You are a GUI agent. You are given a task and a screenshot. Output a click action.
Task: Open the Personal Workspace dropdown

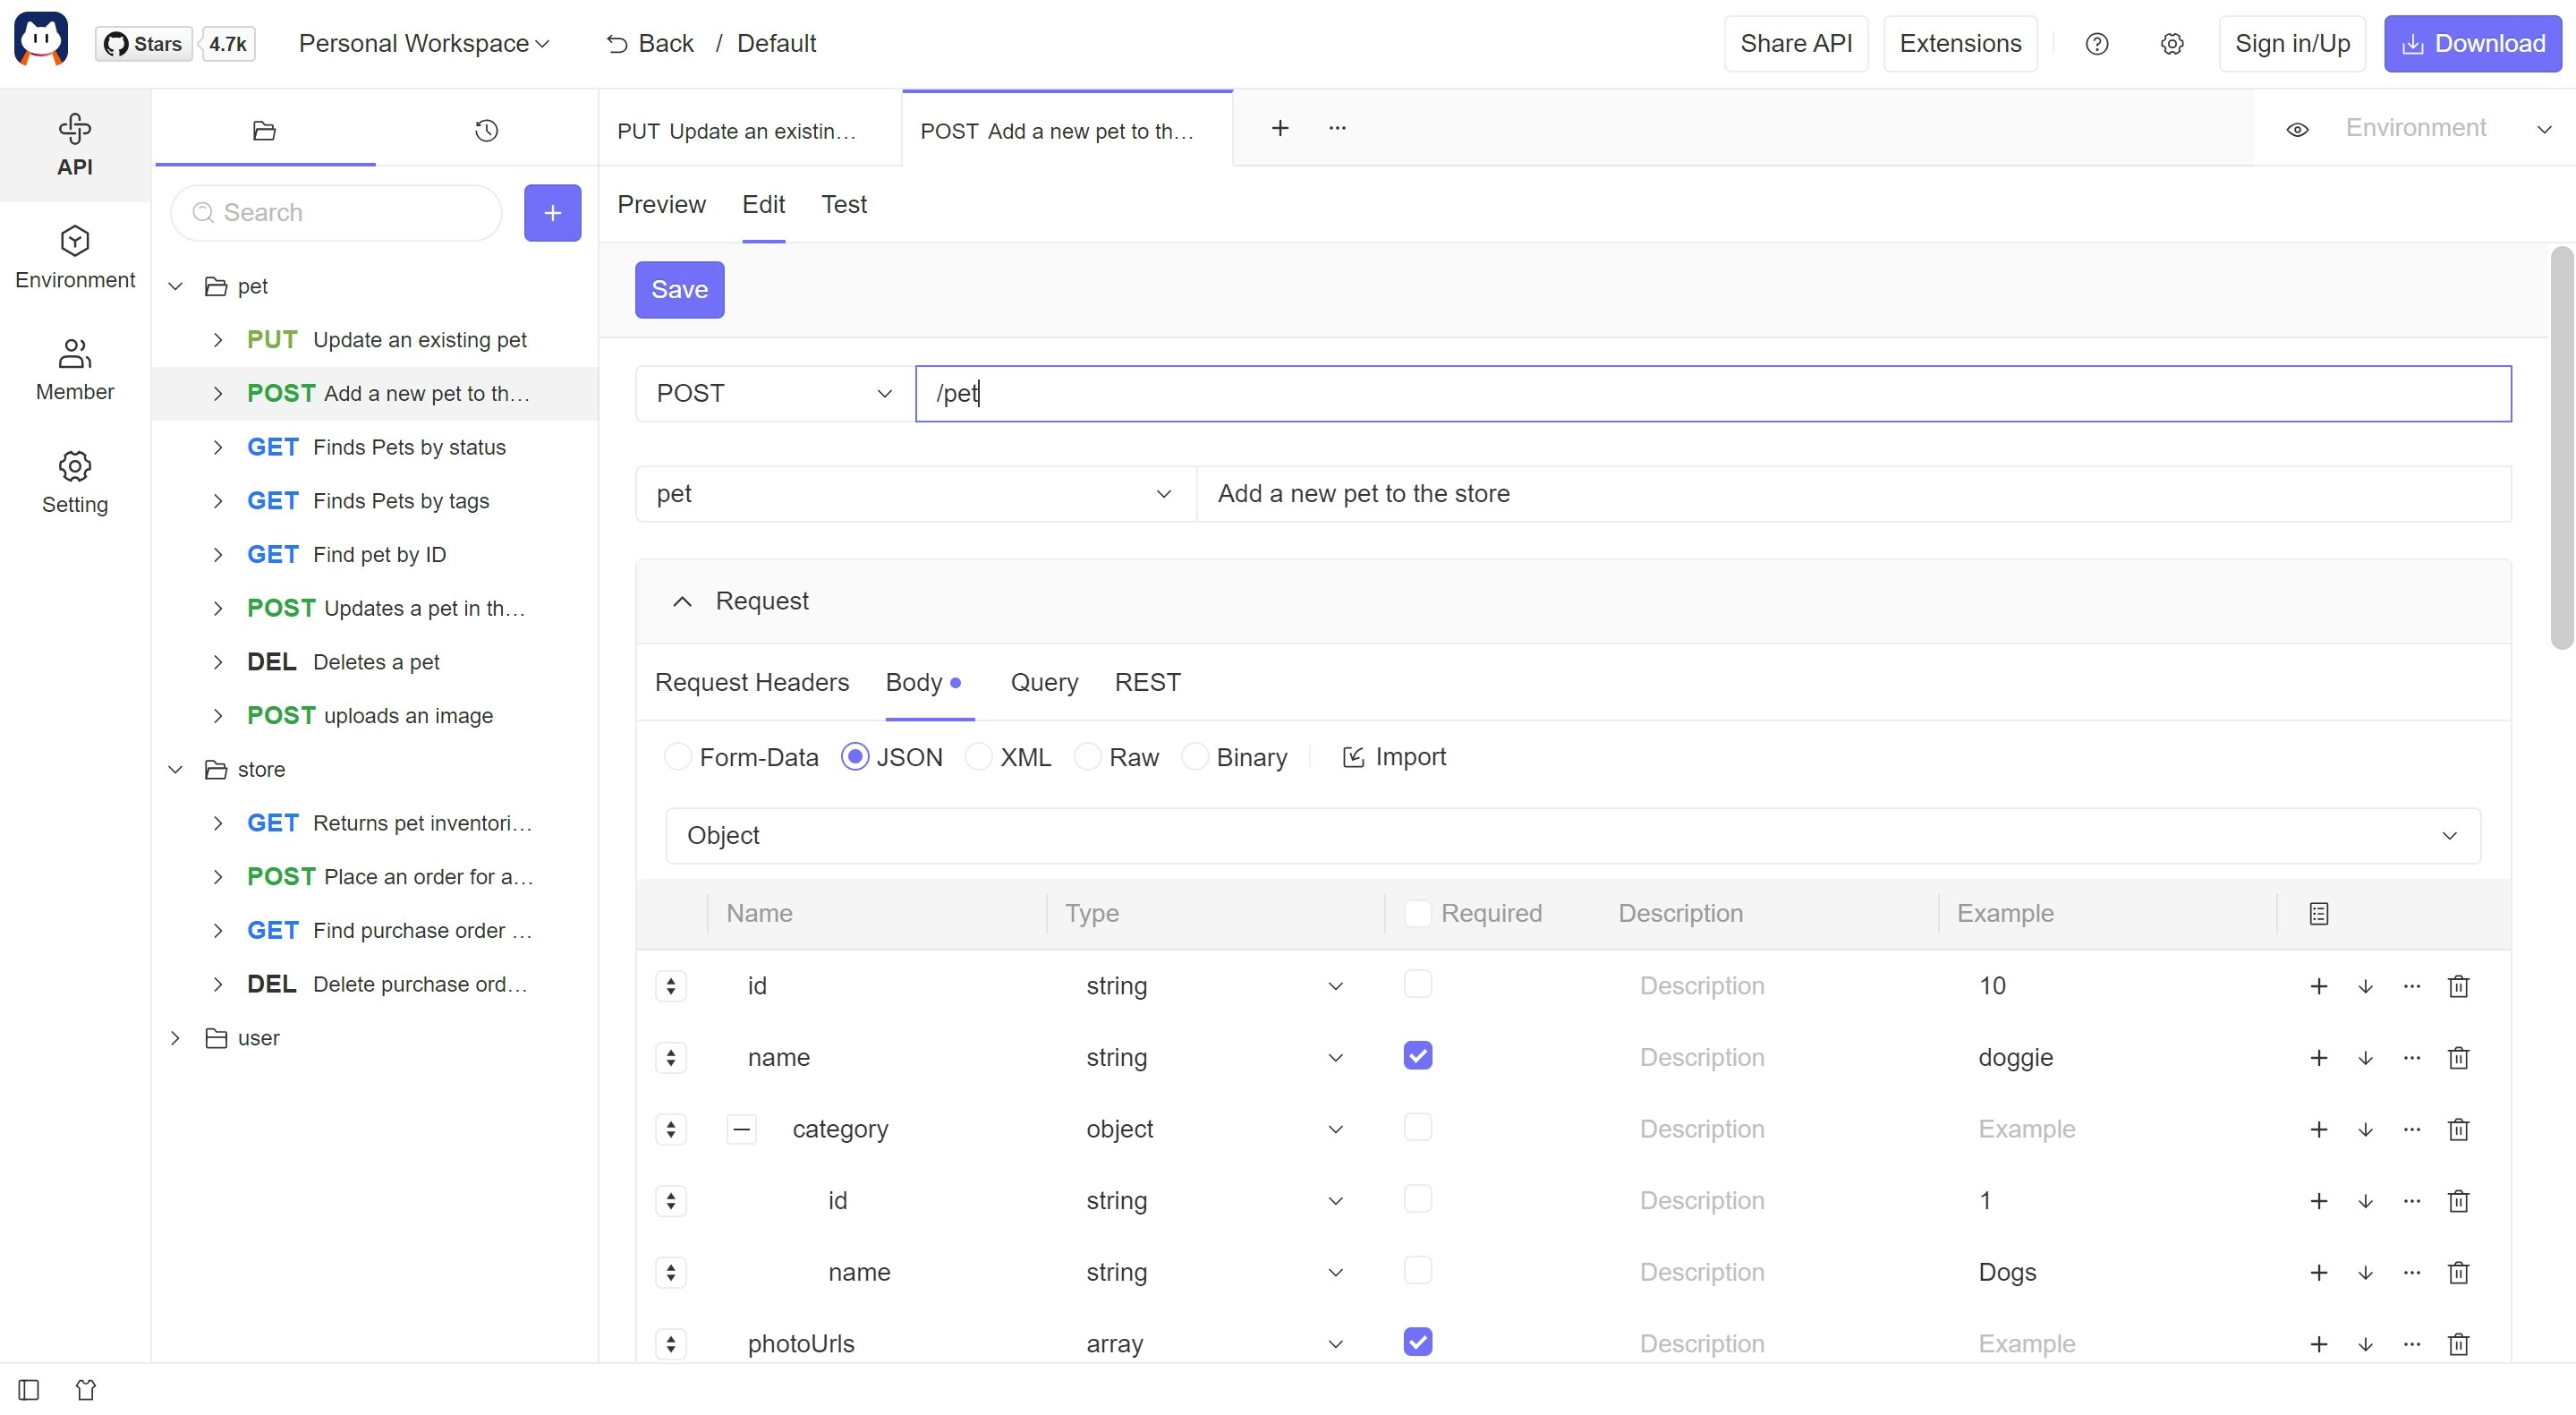coord(424,44)
